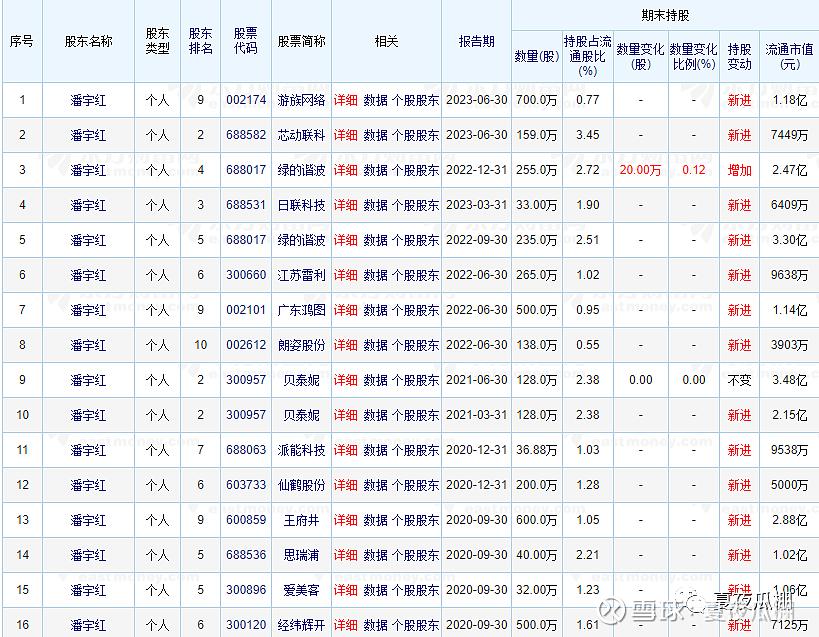Open 仙鹤股份 stock name link
Image resolution: width=819 pixels, height=637 pixels.
tap(301, 485)
